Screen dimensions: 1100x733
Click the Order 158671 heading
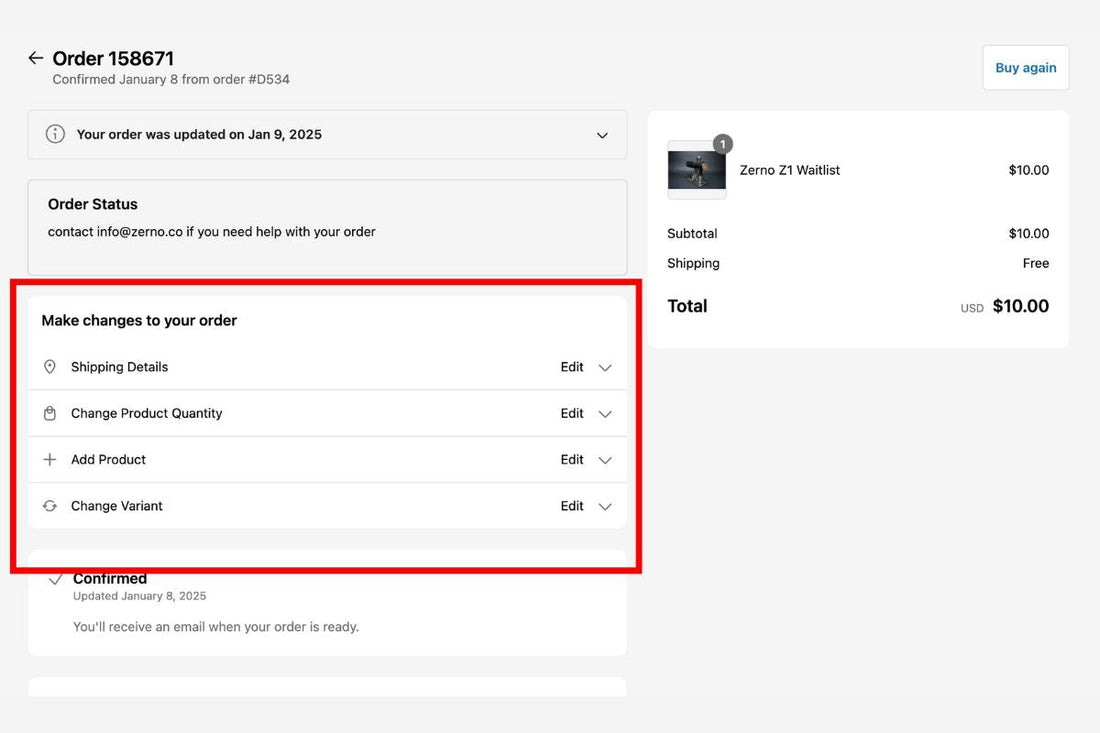pos(113,58)
